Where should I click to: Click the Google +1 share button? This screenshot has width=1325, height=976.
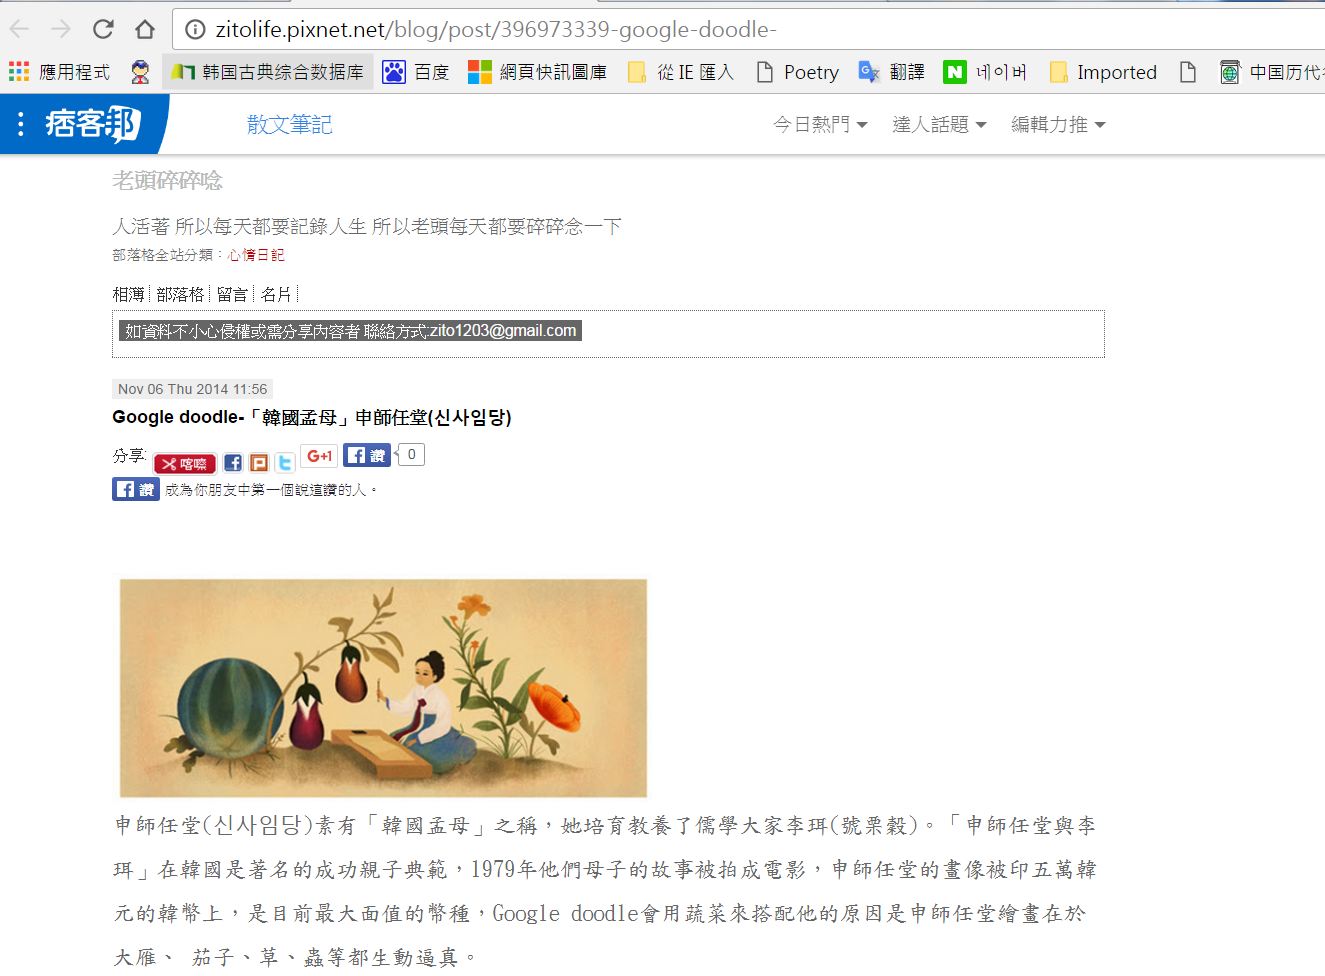tap(319, 456)
